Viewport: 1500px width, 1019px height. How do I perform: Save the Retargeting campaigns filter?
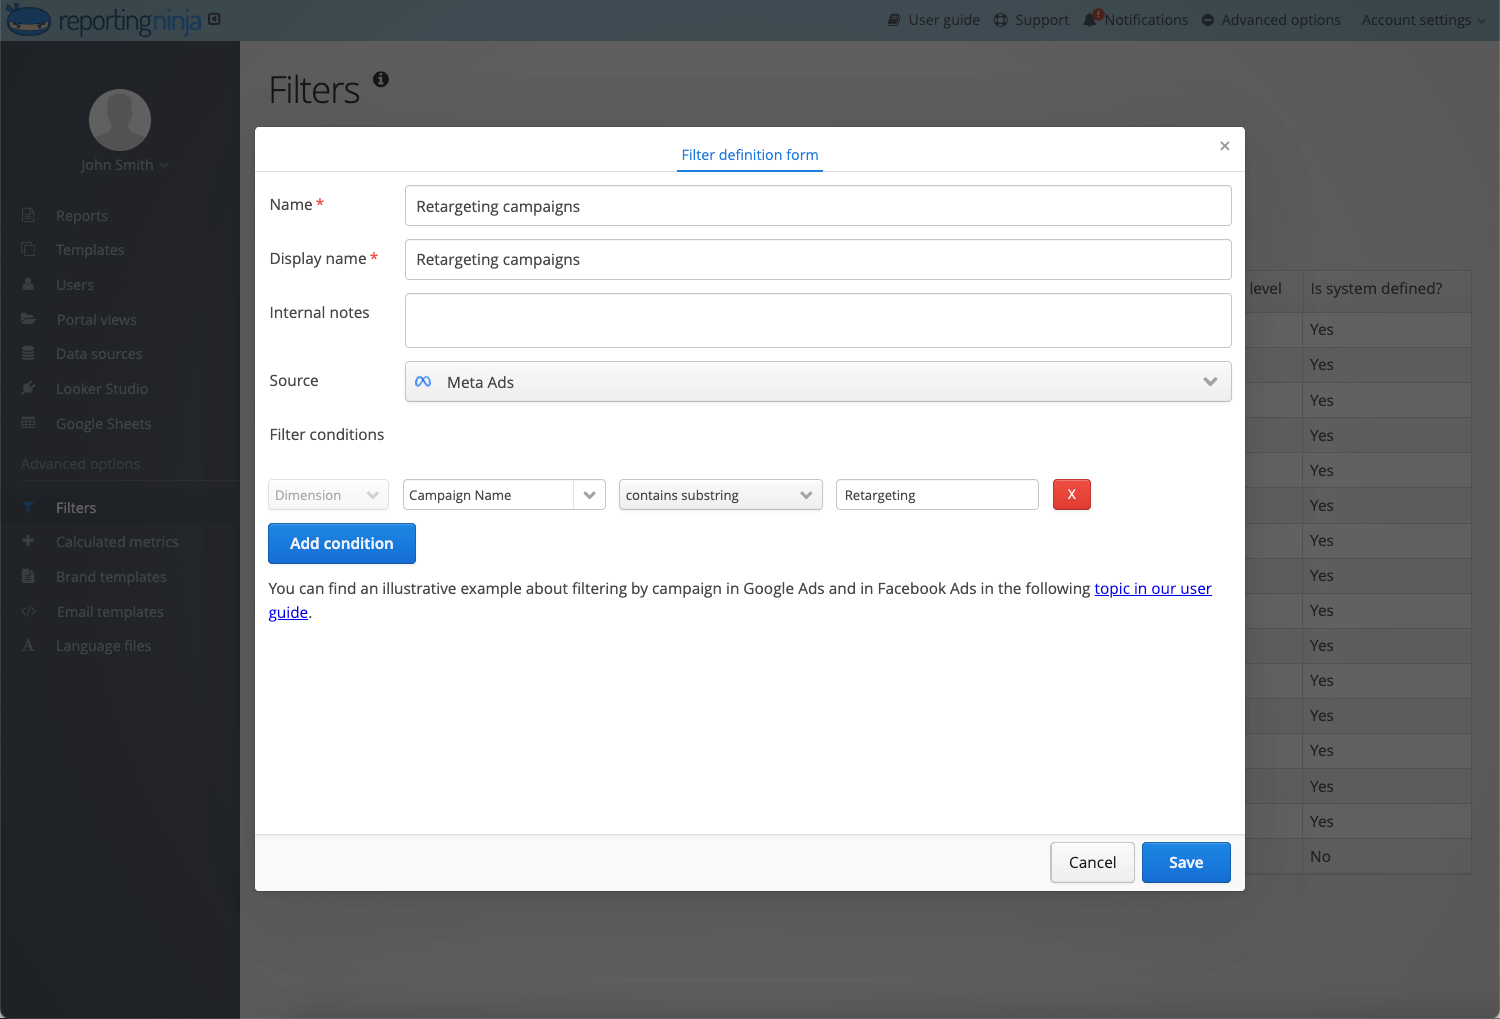tap(1186, 862)
